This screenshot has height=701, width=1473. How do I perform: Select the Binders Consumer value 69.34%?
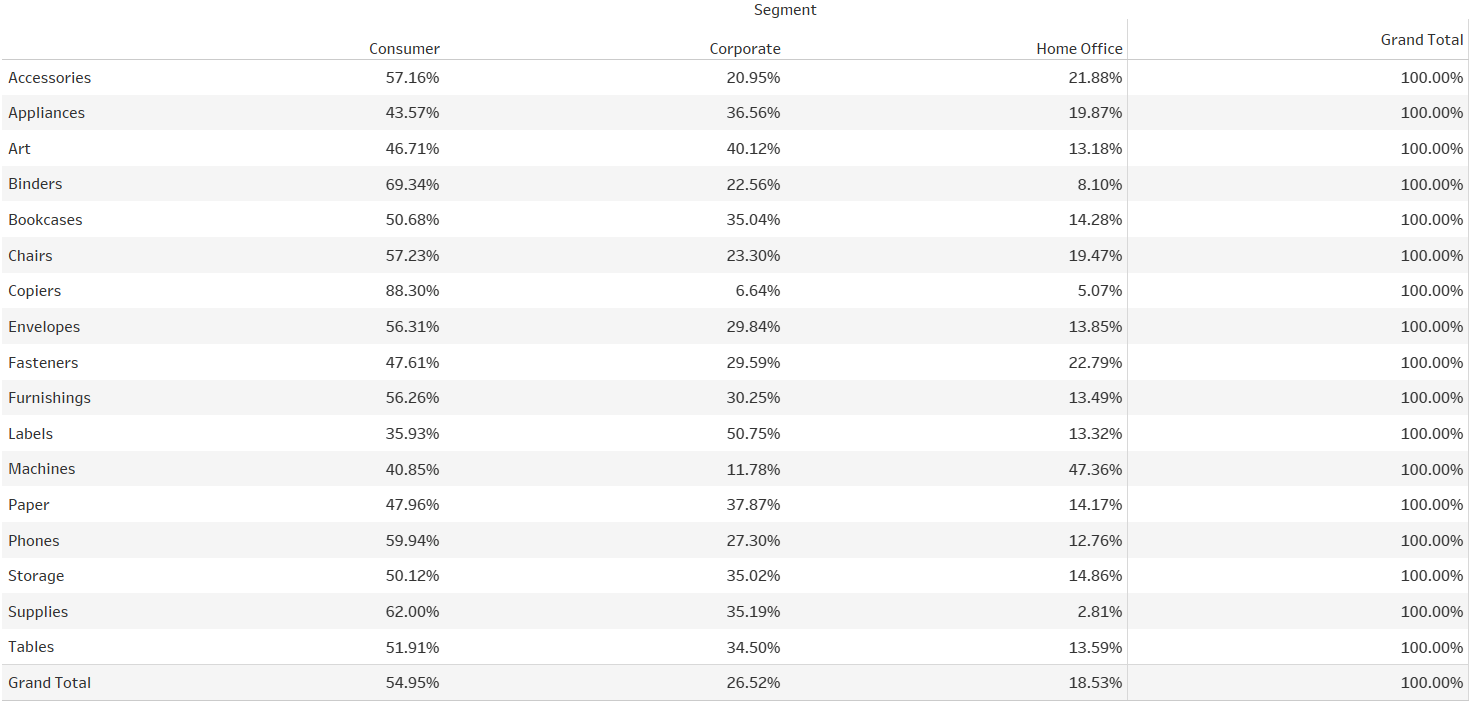point(412,184)
